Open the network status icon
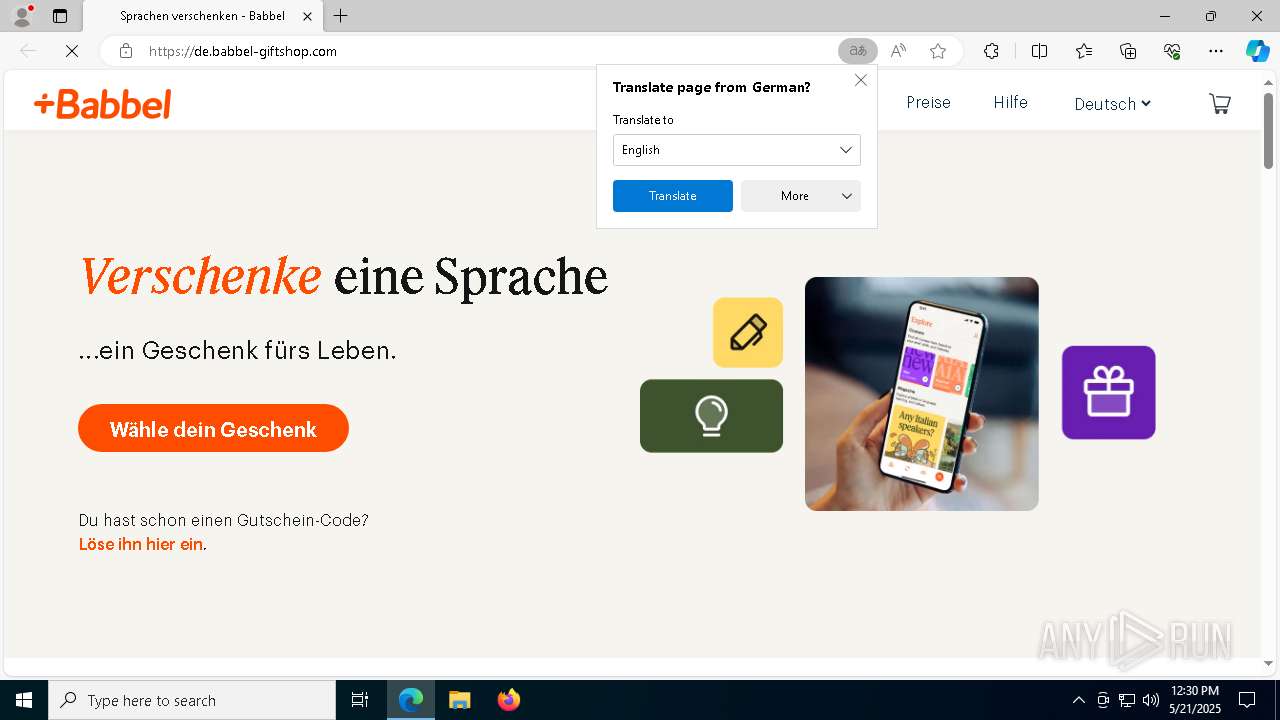The height and width of the screenshot is (720, 1280). 1127,700
